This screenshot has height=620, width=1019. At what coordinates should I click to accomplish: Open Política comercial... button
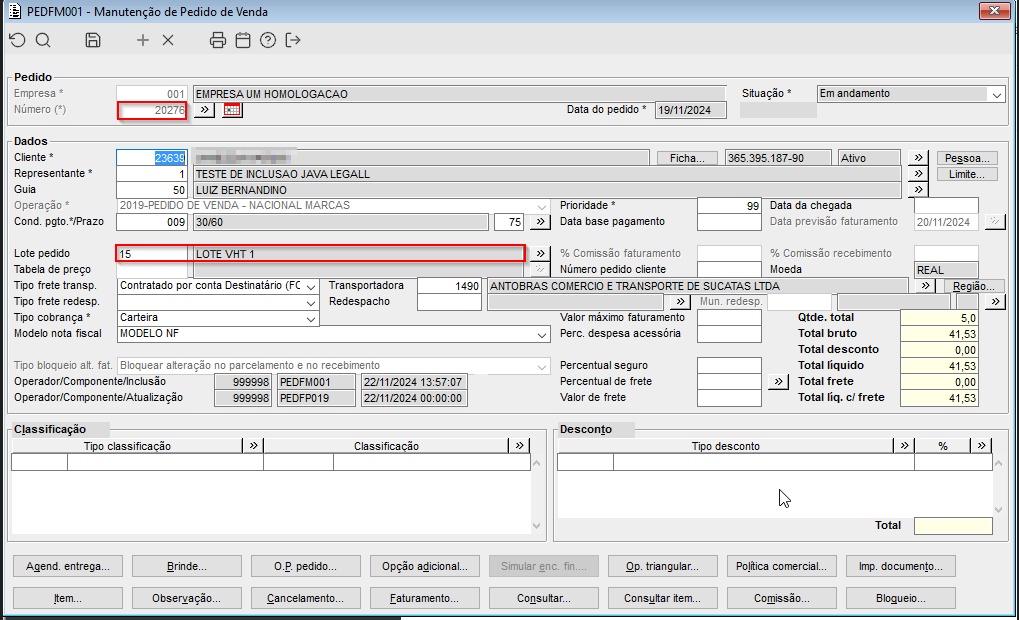coord(782,566)
